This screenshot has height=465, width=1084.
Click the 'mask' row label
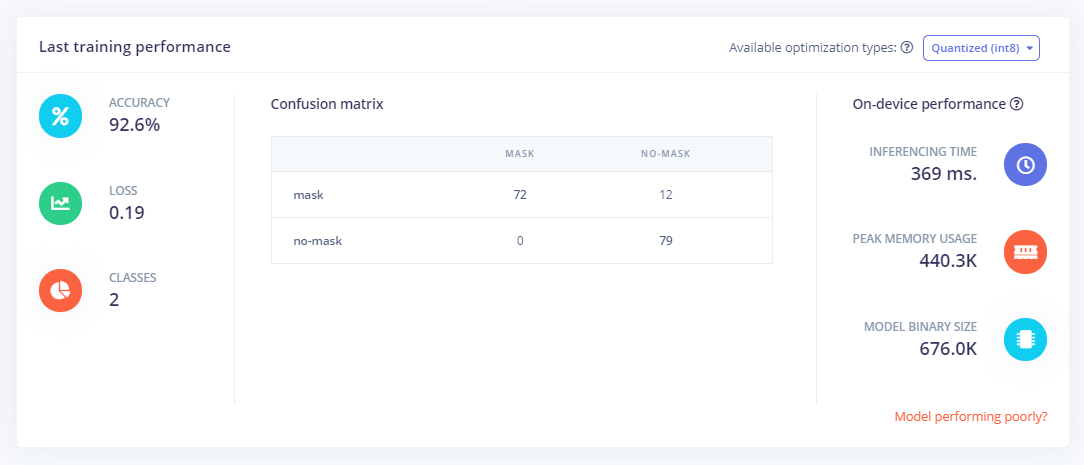[308, 195]
